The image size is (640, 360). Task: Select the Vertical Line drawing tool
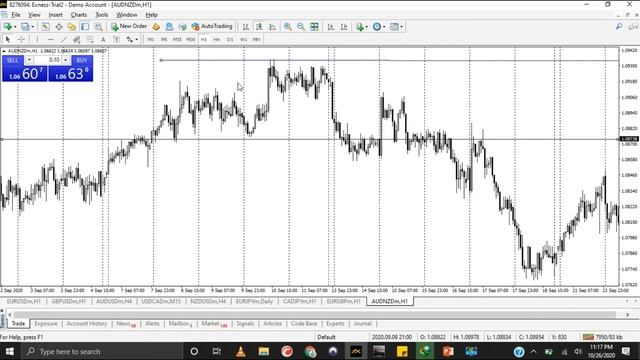37,40
